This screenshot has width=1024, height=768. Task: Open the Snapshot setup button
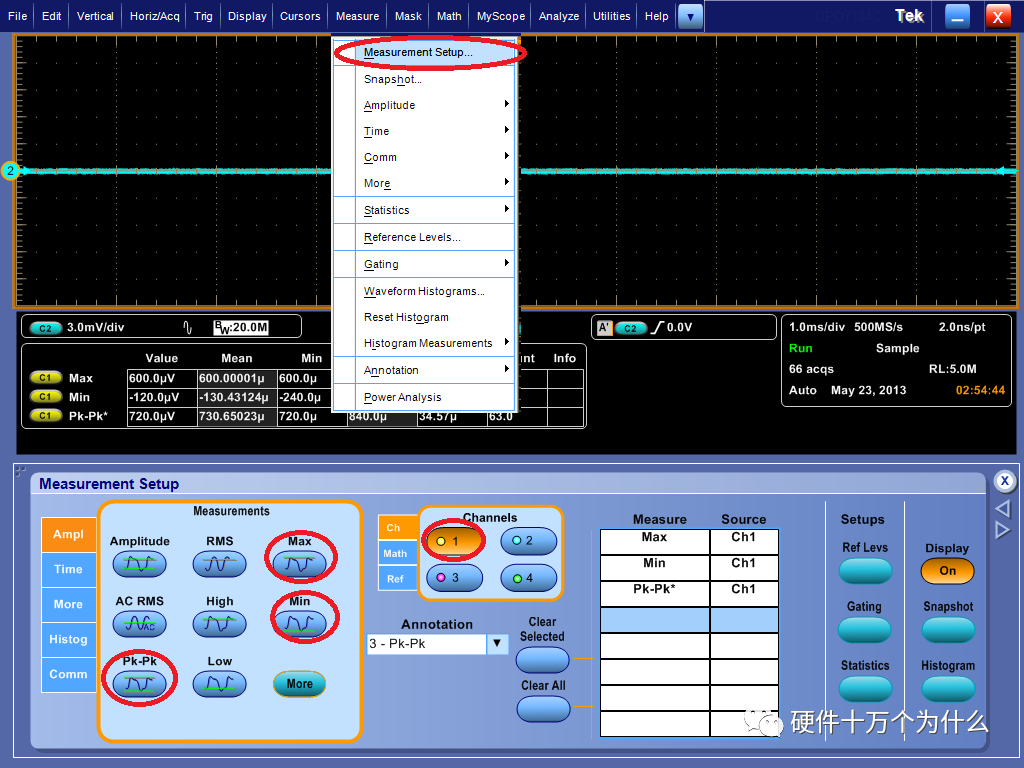[947, 630]
